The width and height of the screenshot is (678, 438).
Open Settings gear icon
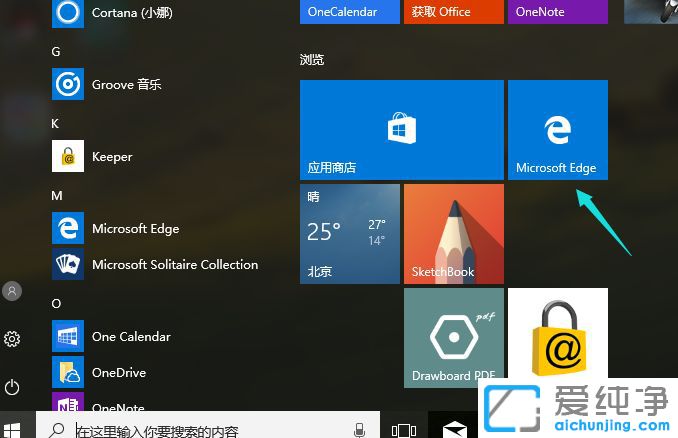[x=12, y=339]
